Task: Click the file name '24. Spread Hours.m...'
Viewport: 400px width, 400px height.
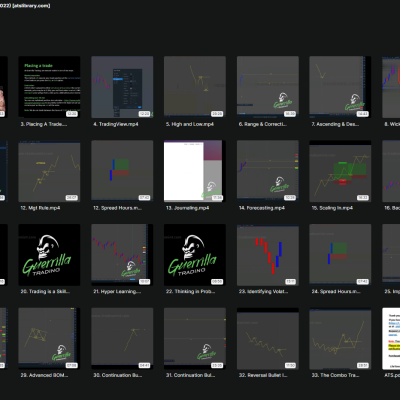Action: (336, 292)
